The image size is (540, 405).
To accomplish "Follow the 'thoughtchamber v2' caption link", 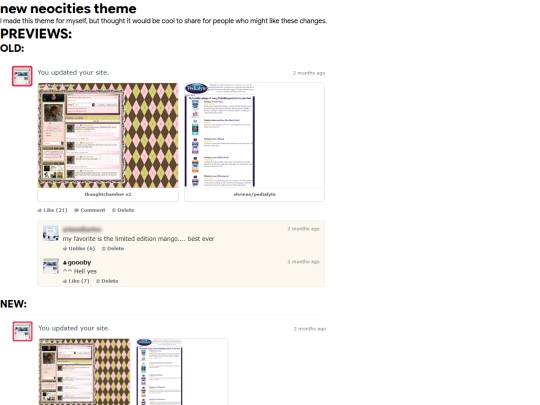I will pyautogui.click(x=108, y=194).
